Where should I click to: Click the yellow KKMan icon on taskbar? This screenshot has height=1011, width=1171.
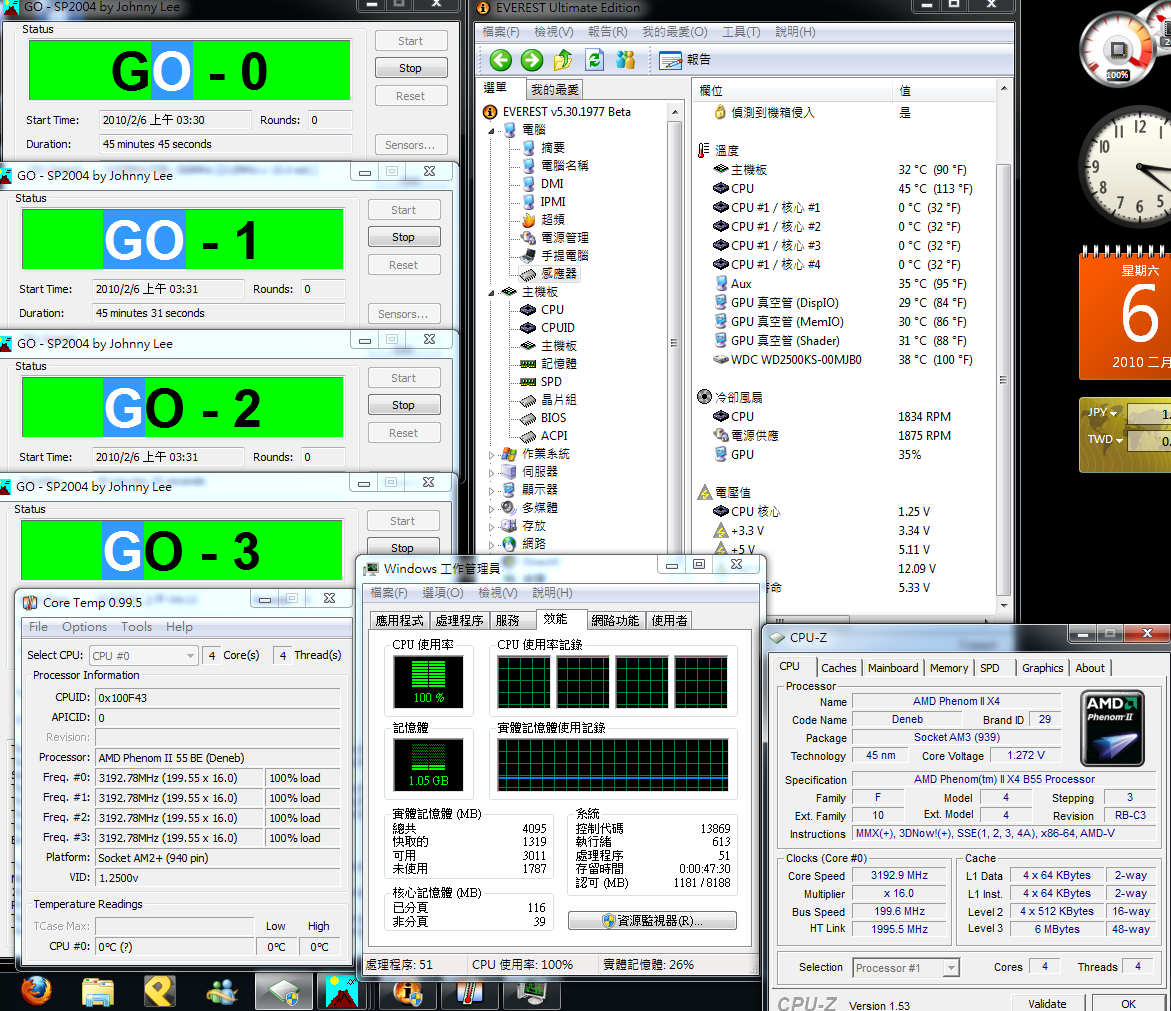pos(159,992)
